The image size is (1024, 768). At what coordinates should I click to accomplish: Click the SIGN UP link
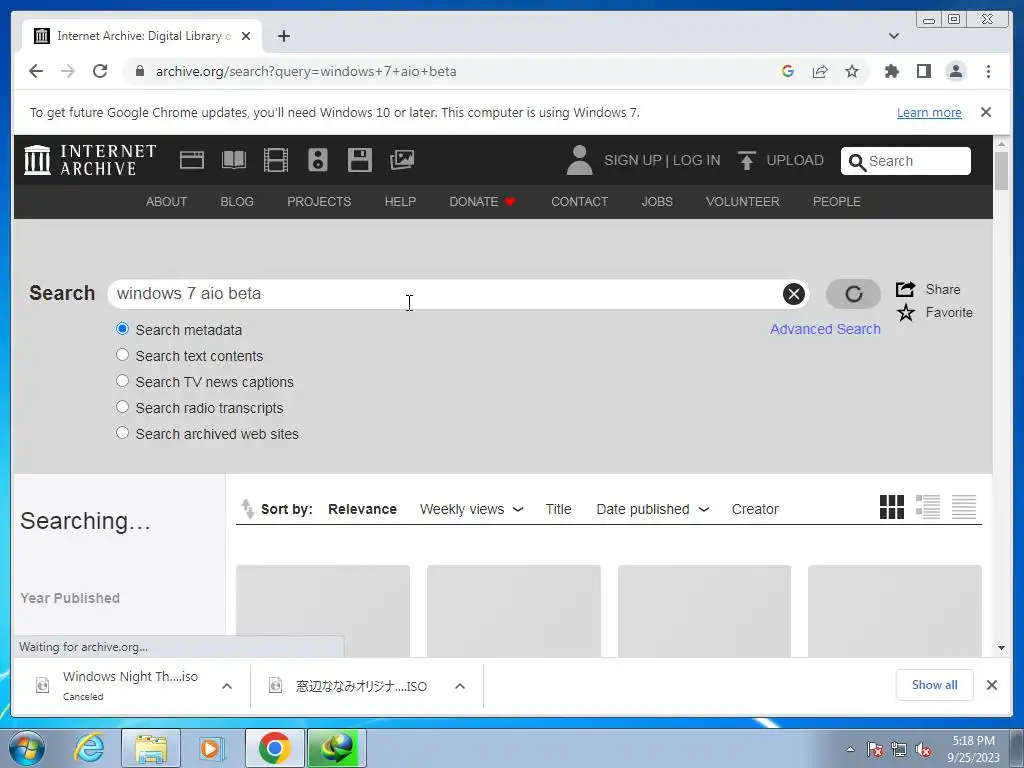click(x=633, y=161)
